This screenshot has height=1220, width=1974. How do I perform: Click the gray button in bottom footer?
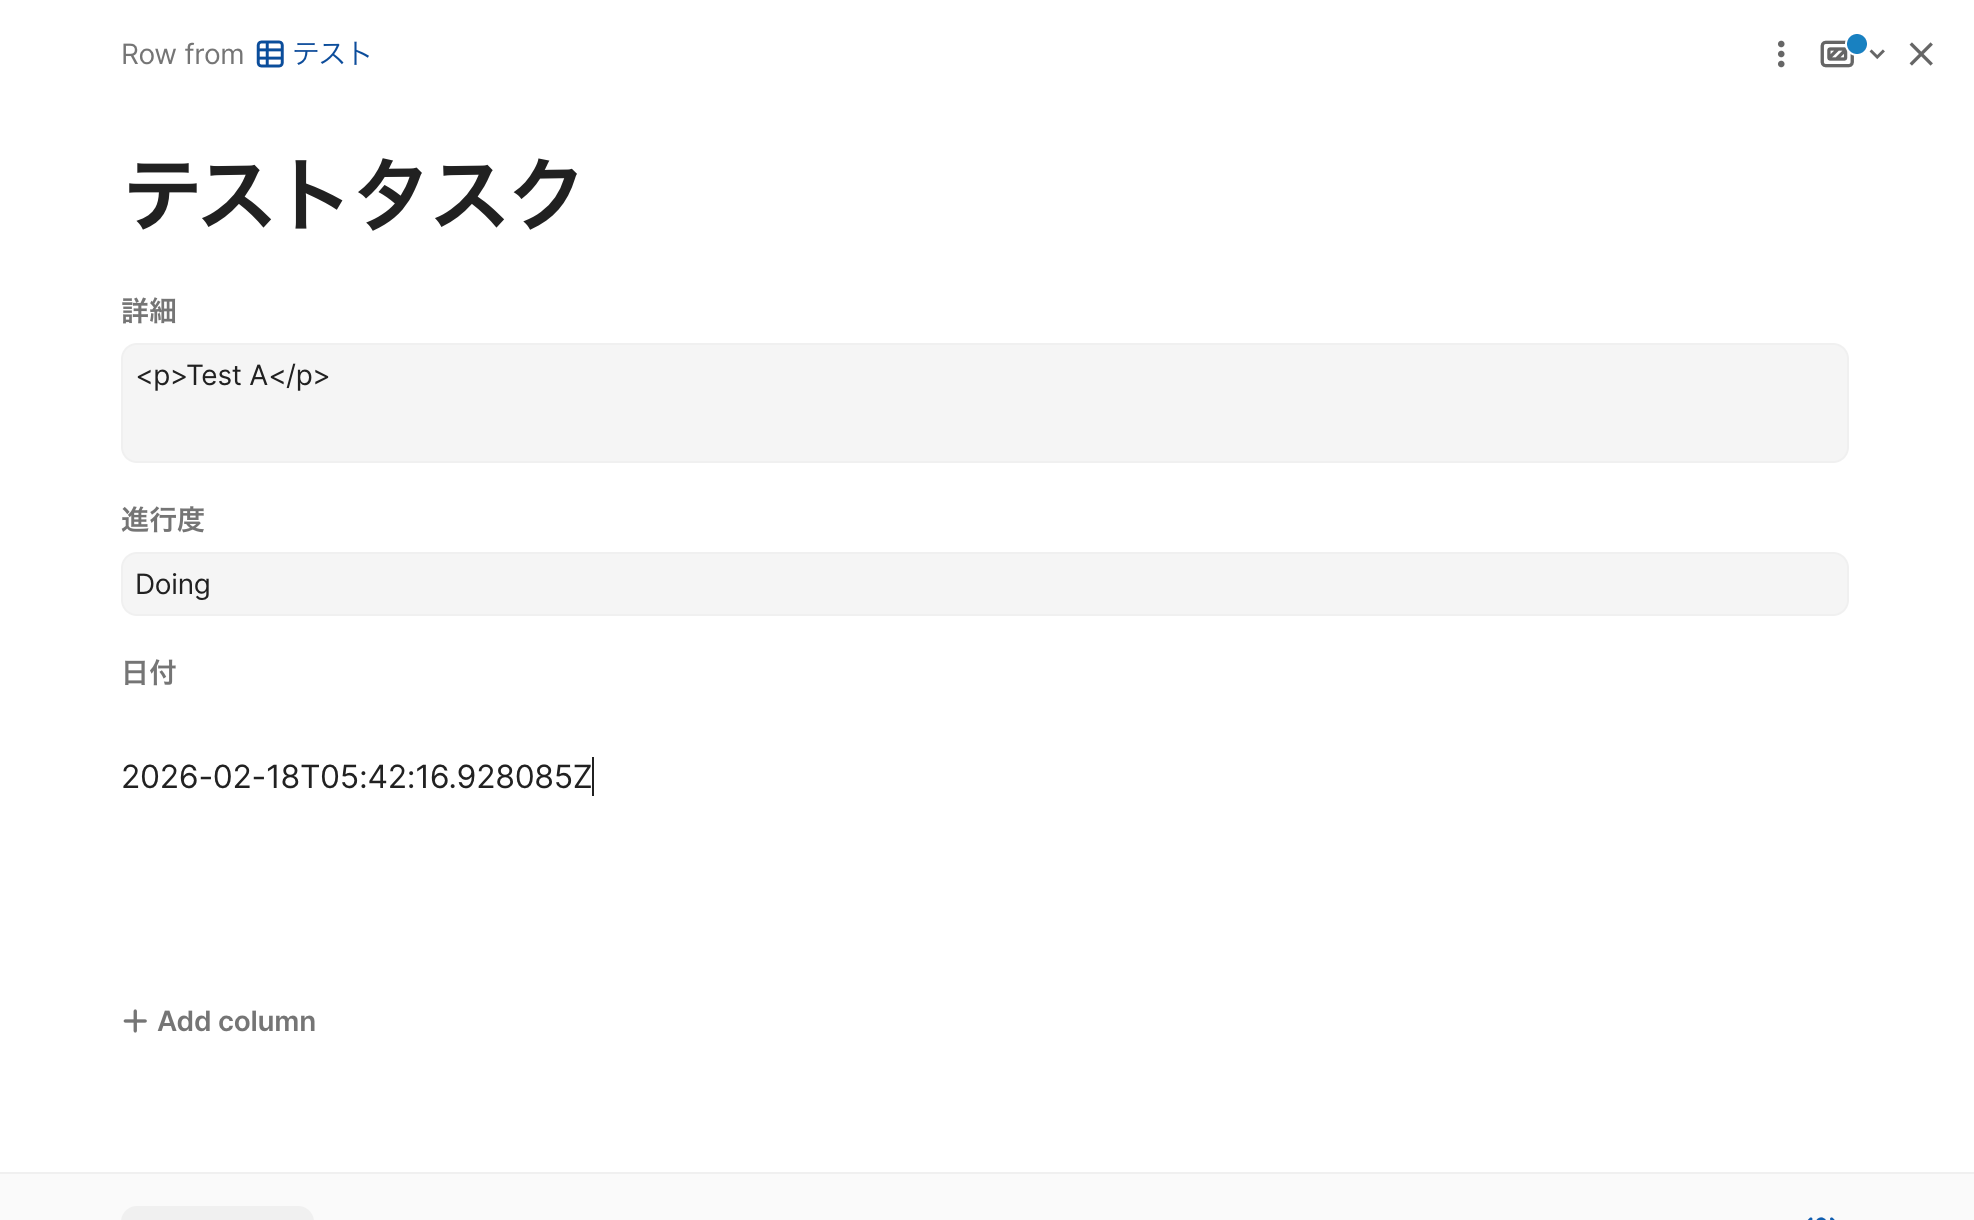click(217, 1212)
